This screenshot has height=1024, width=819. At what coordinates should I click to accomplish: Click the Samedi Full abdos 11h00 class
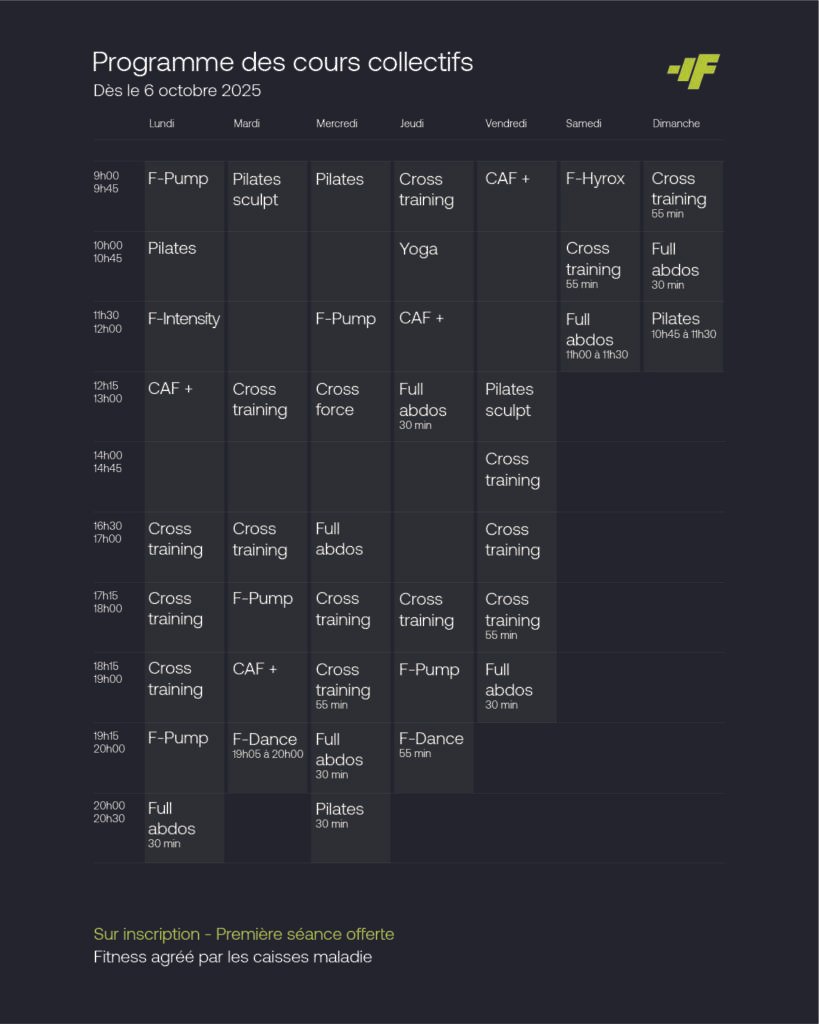[596, 335]
